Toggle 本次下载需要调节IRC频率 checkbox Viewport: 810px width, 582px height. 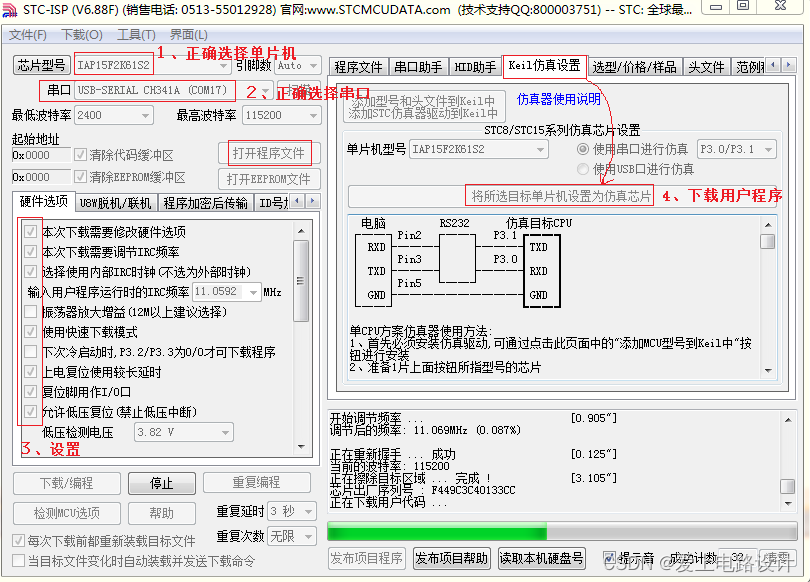tap(30, 252)
